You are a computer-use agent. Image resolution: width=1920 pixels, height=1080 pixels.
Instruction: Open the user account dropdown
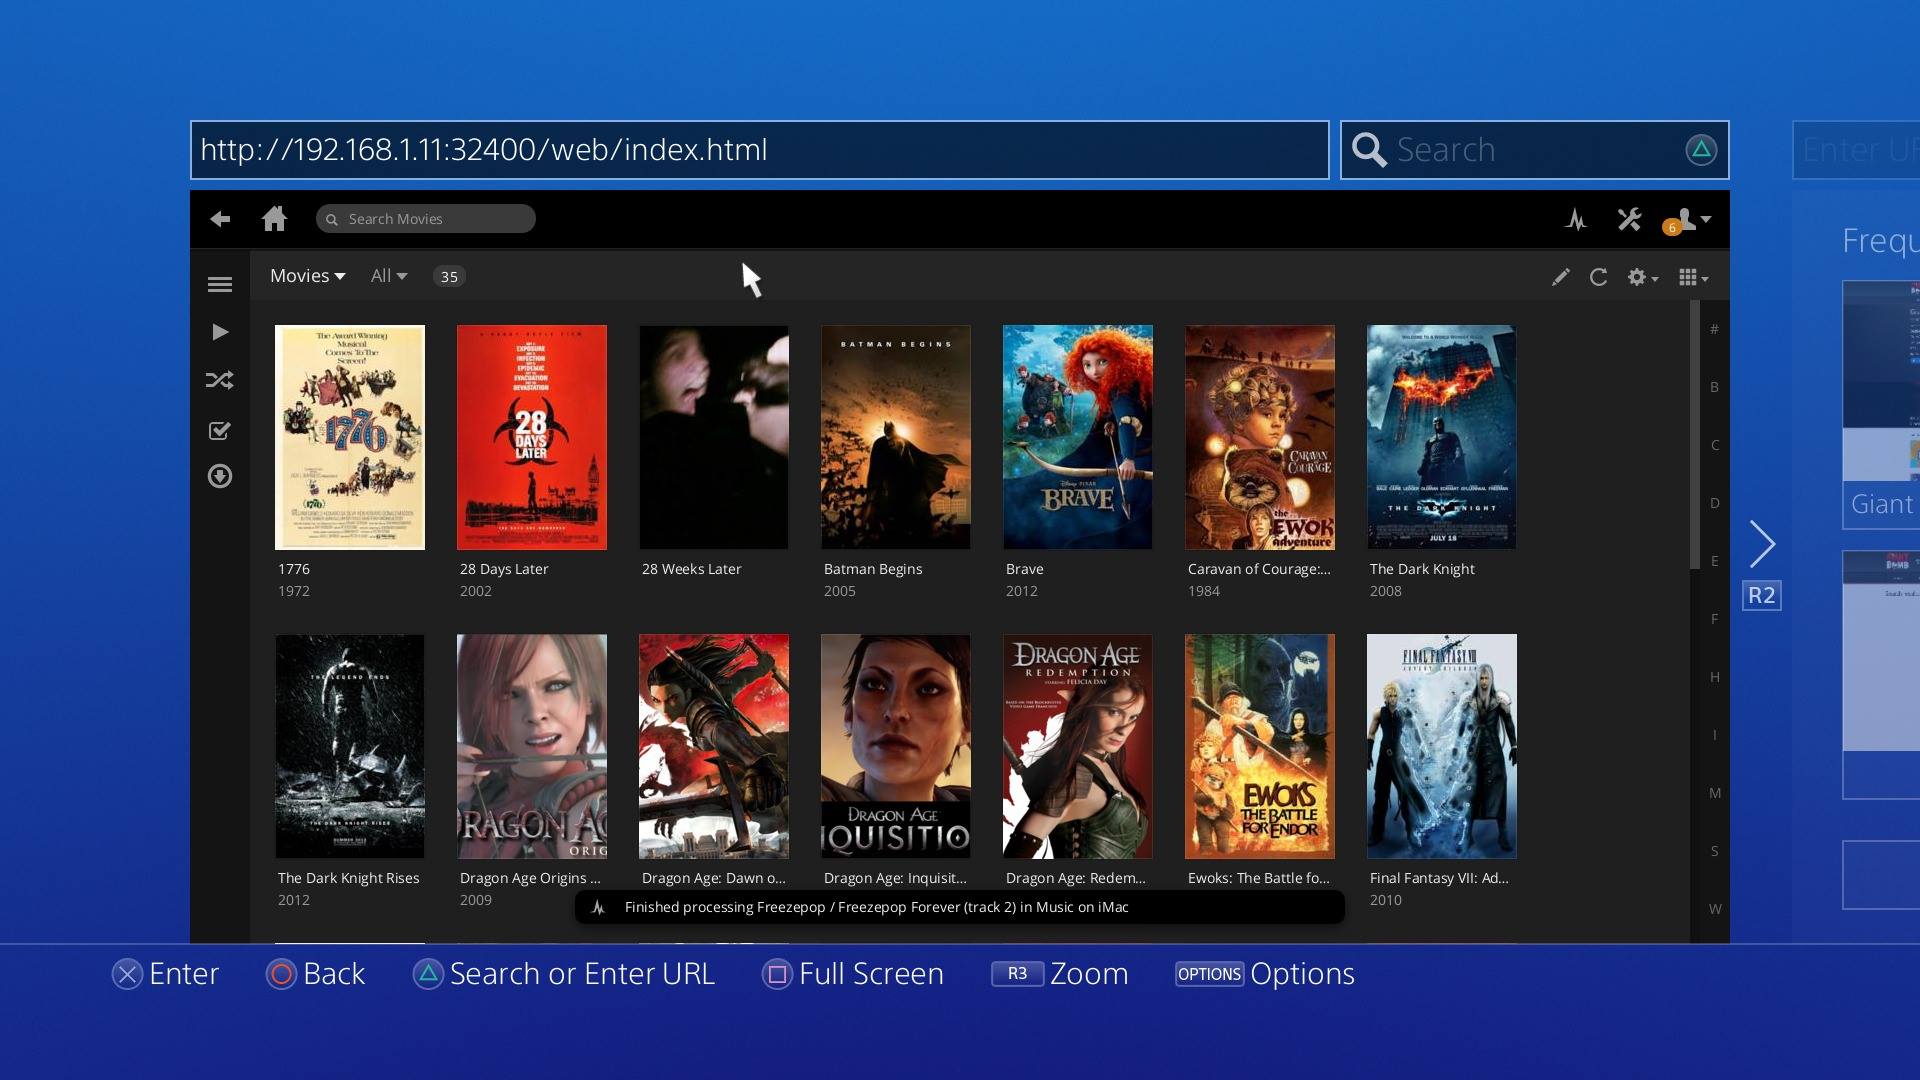tap(1691, 219)
